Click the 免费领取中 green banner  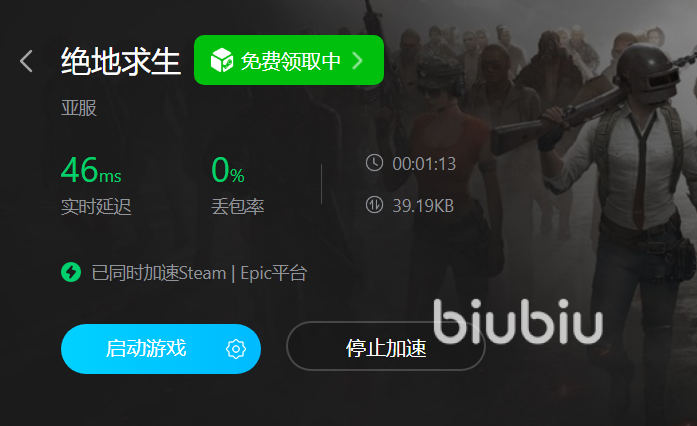coord(289,60)
